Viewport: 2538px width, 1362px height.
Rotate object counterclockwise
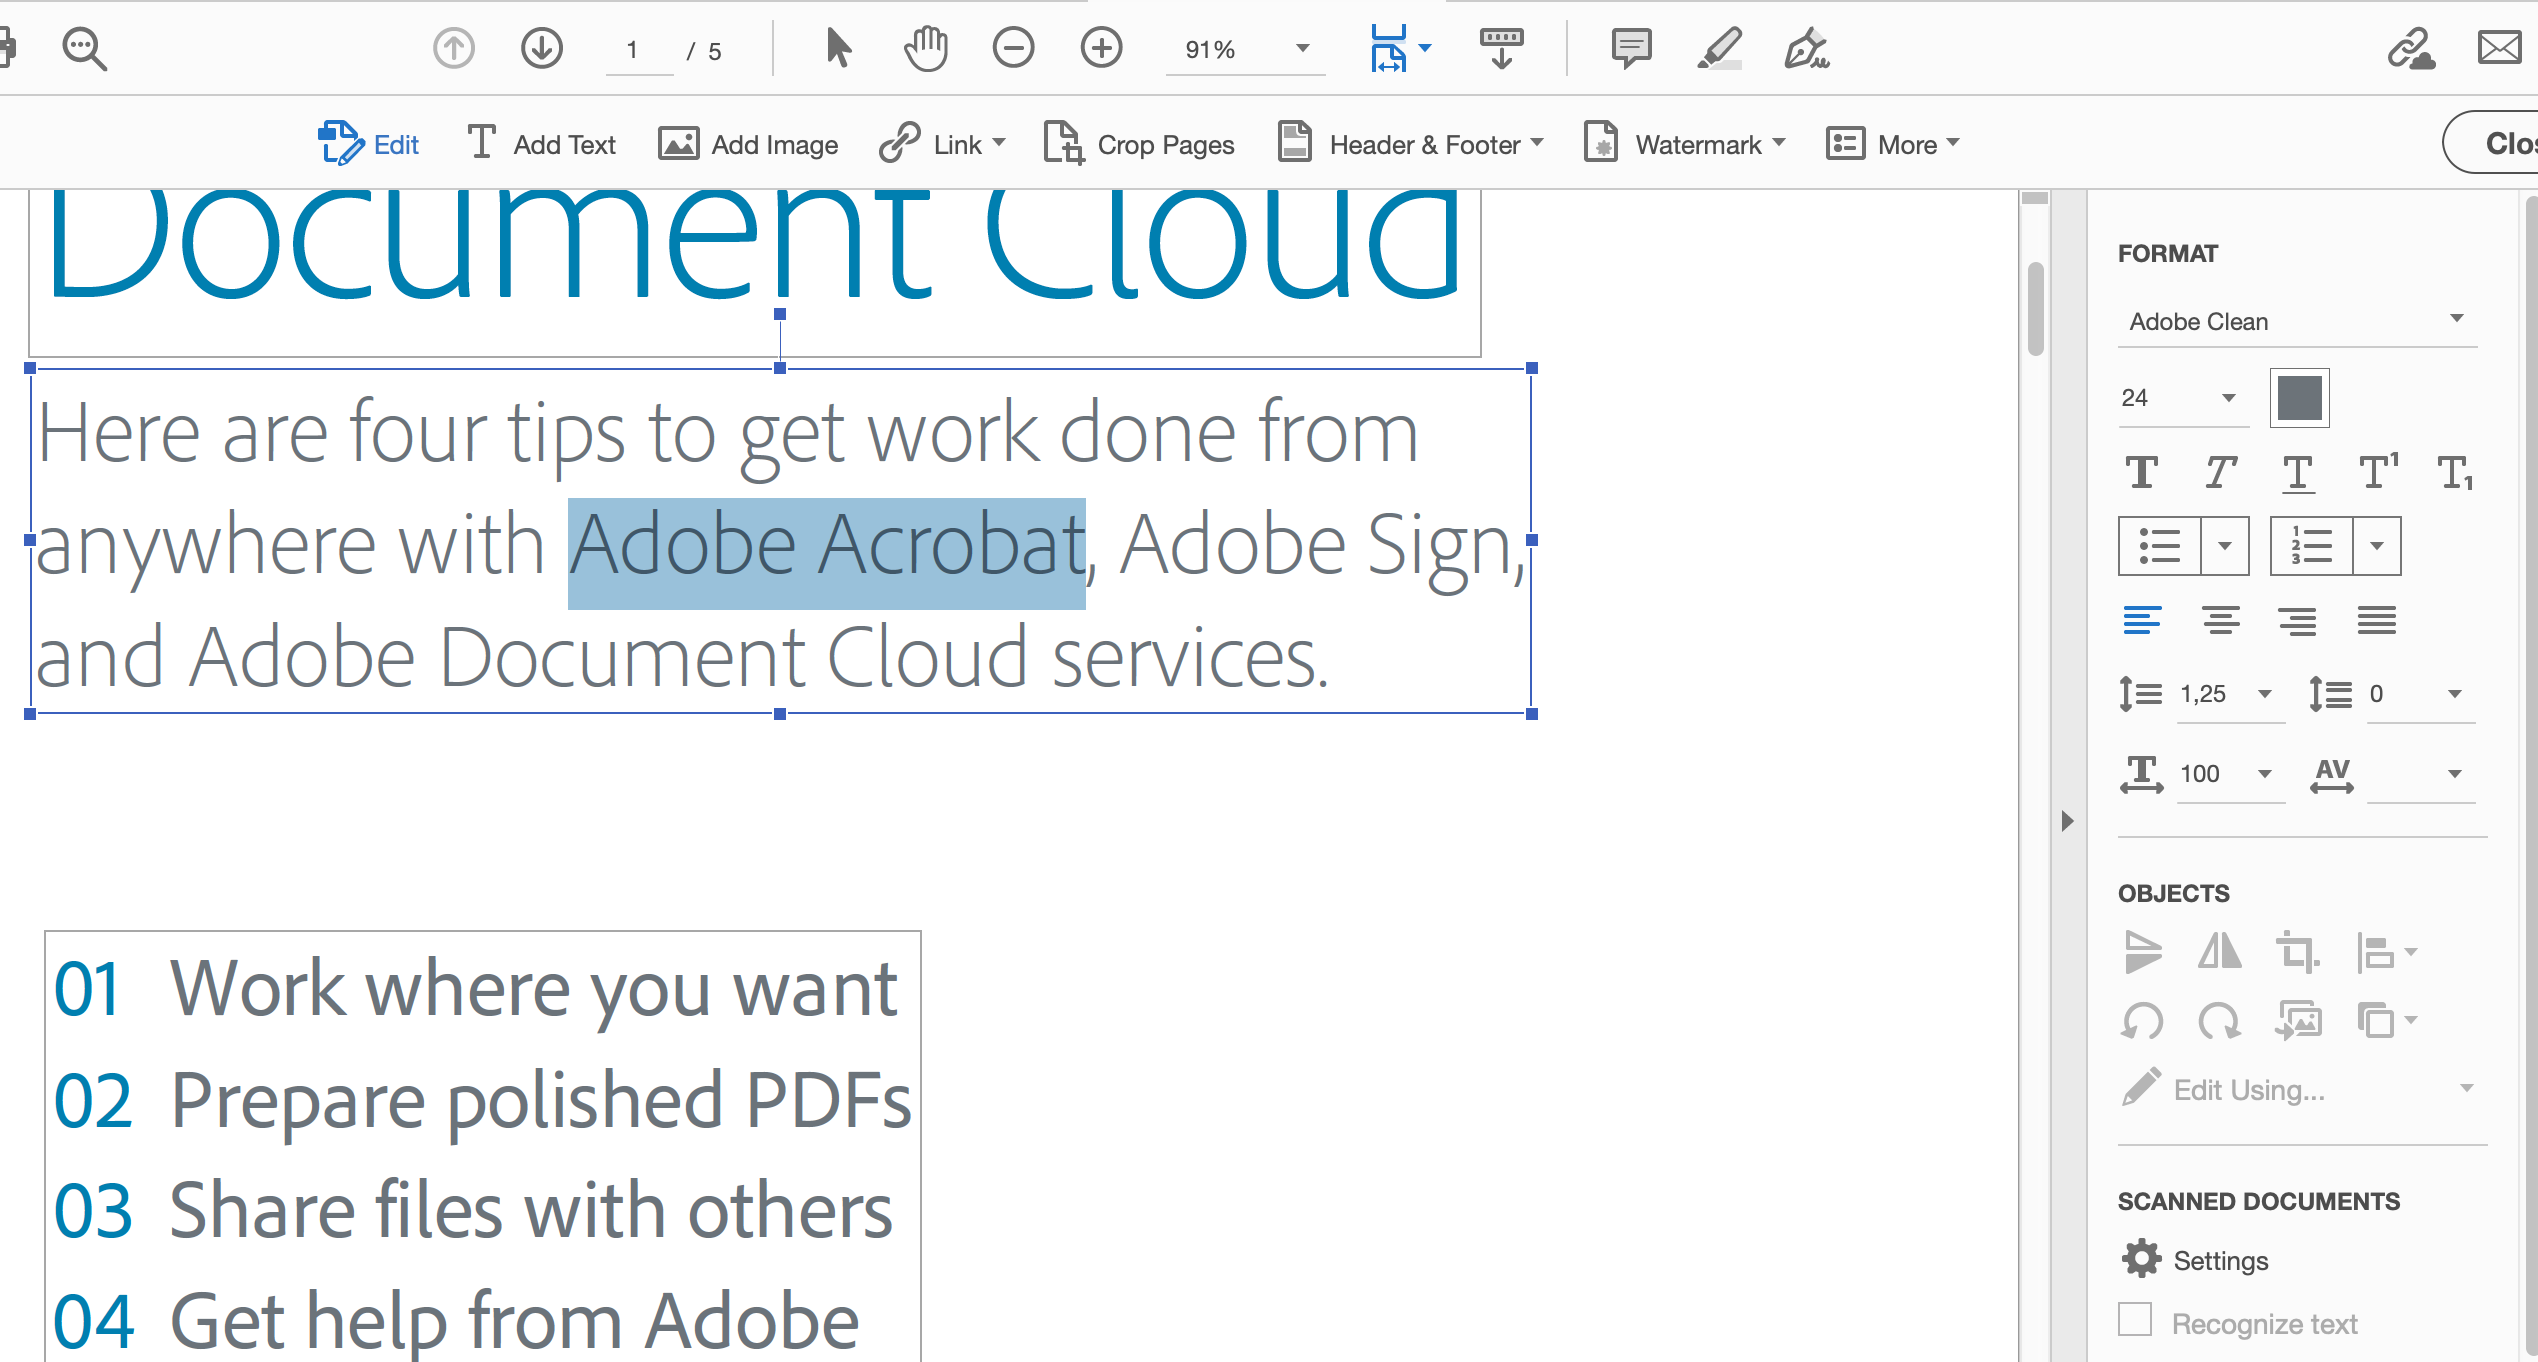point(2141,1021)
